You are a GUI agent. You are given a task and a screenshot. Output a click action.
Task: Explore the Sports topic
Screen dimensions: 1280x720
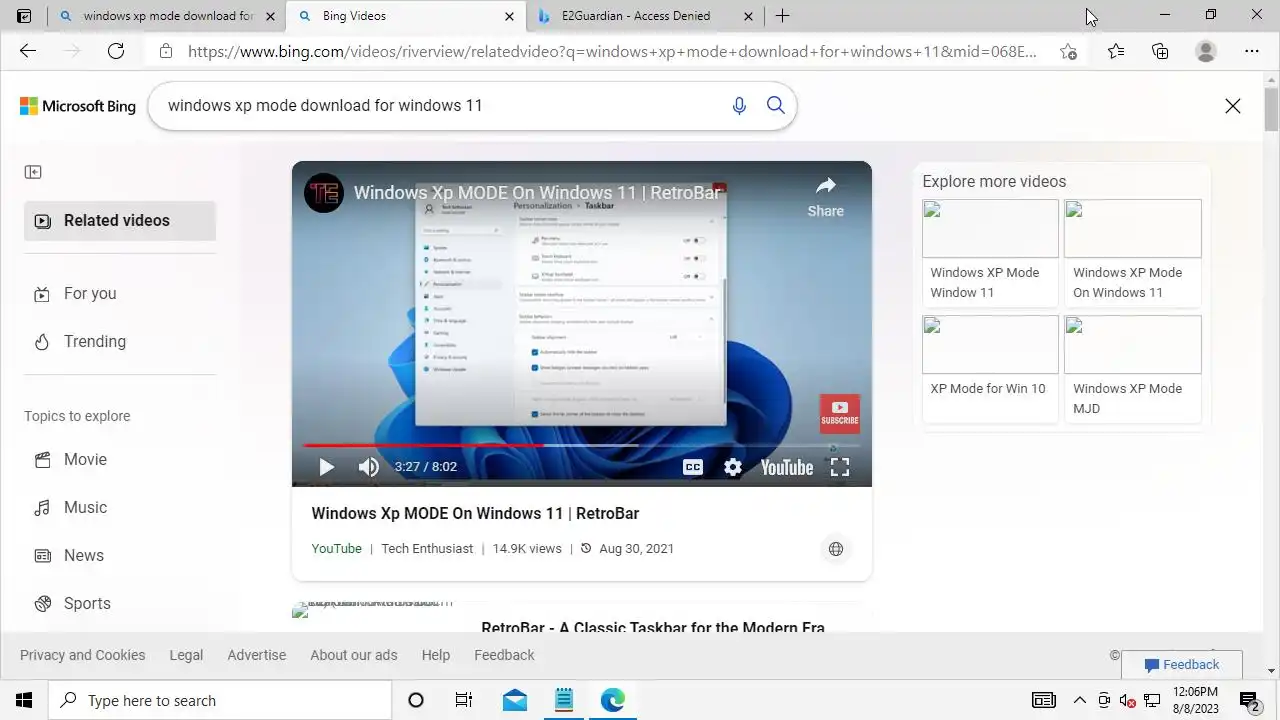[x=120, y=603]
